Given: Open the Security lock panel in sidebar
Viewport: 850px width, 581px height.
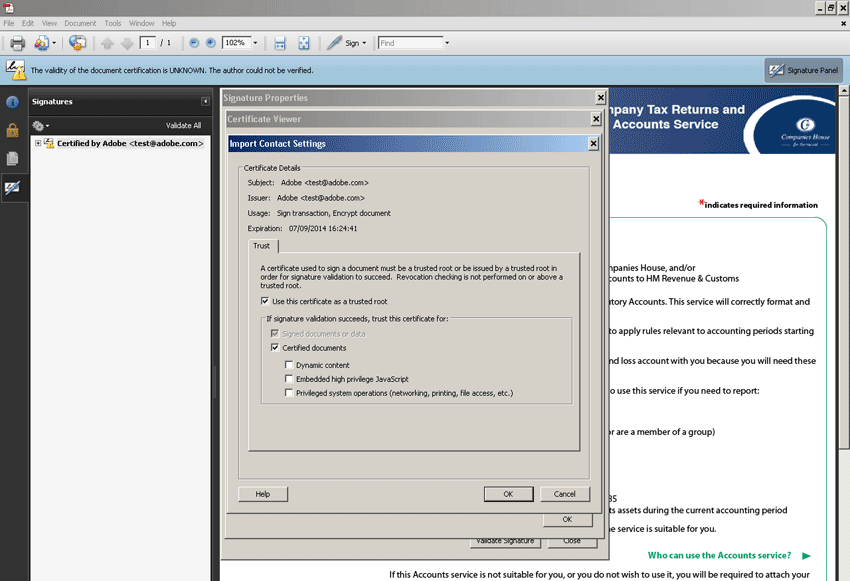Looking at the screenshot, I should tap(13, 130).
